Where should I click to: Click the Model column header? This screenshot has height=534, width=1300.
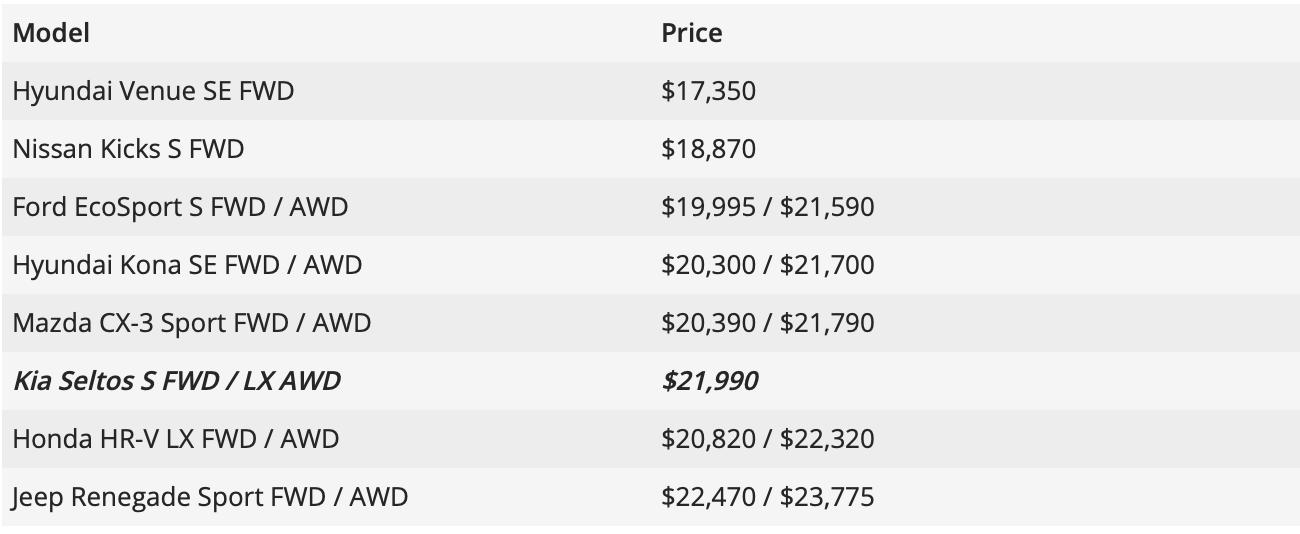(x=51, y=33)
